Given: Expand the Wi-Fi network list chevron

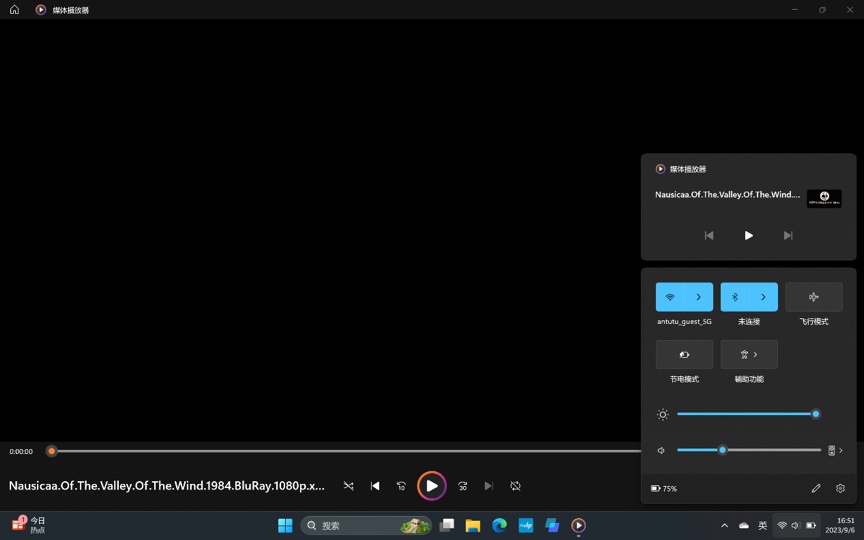Looking at the screenshot, I should [x=699, y=297].
